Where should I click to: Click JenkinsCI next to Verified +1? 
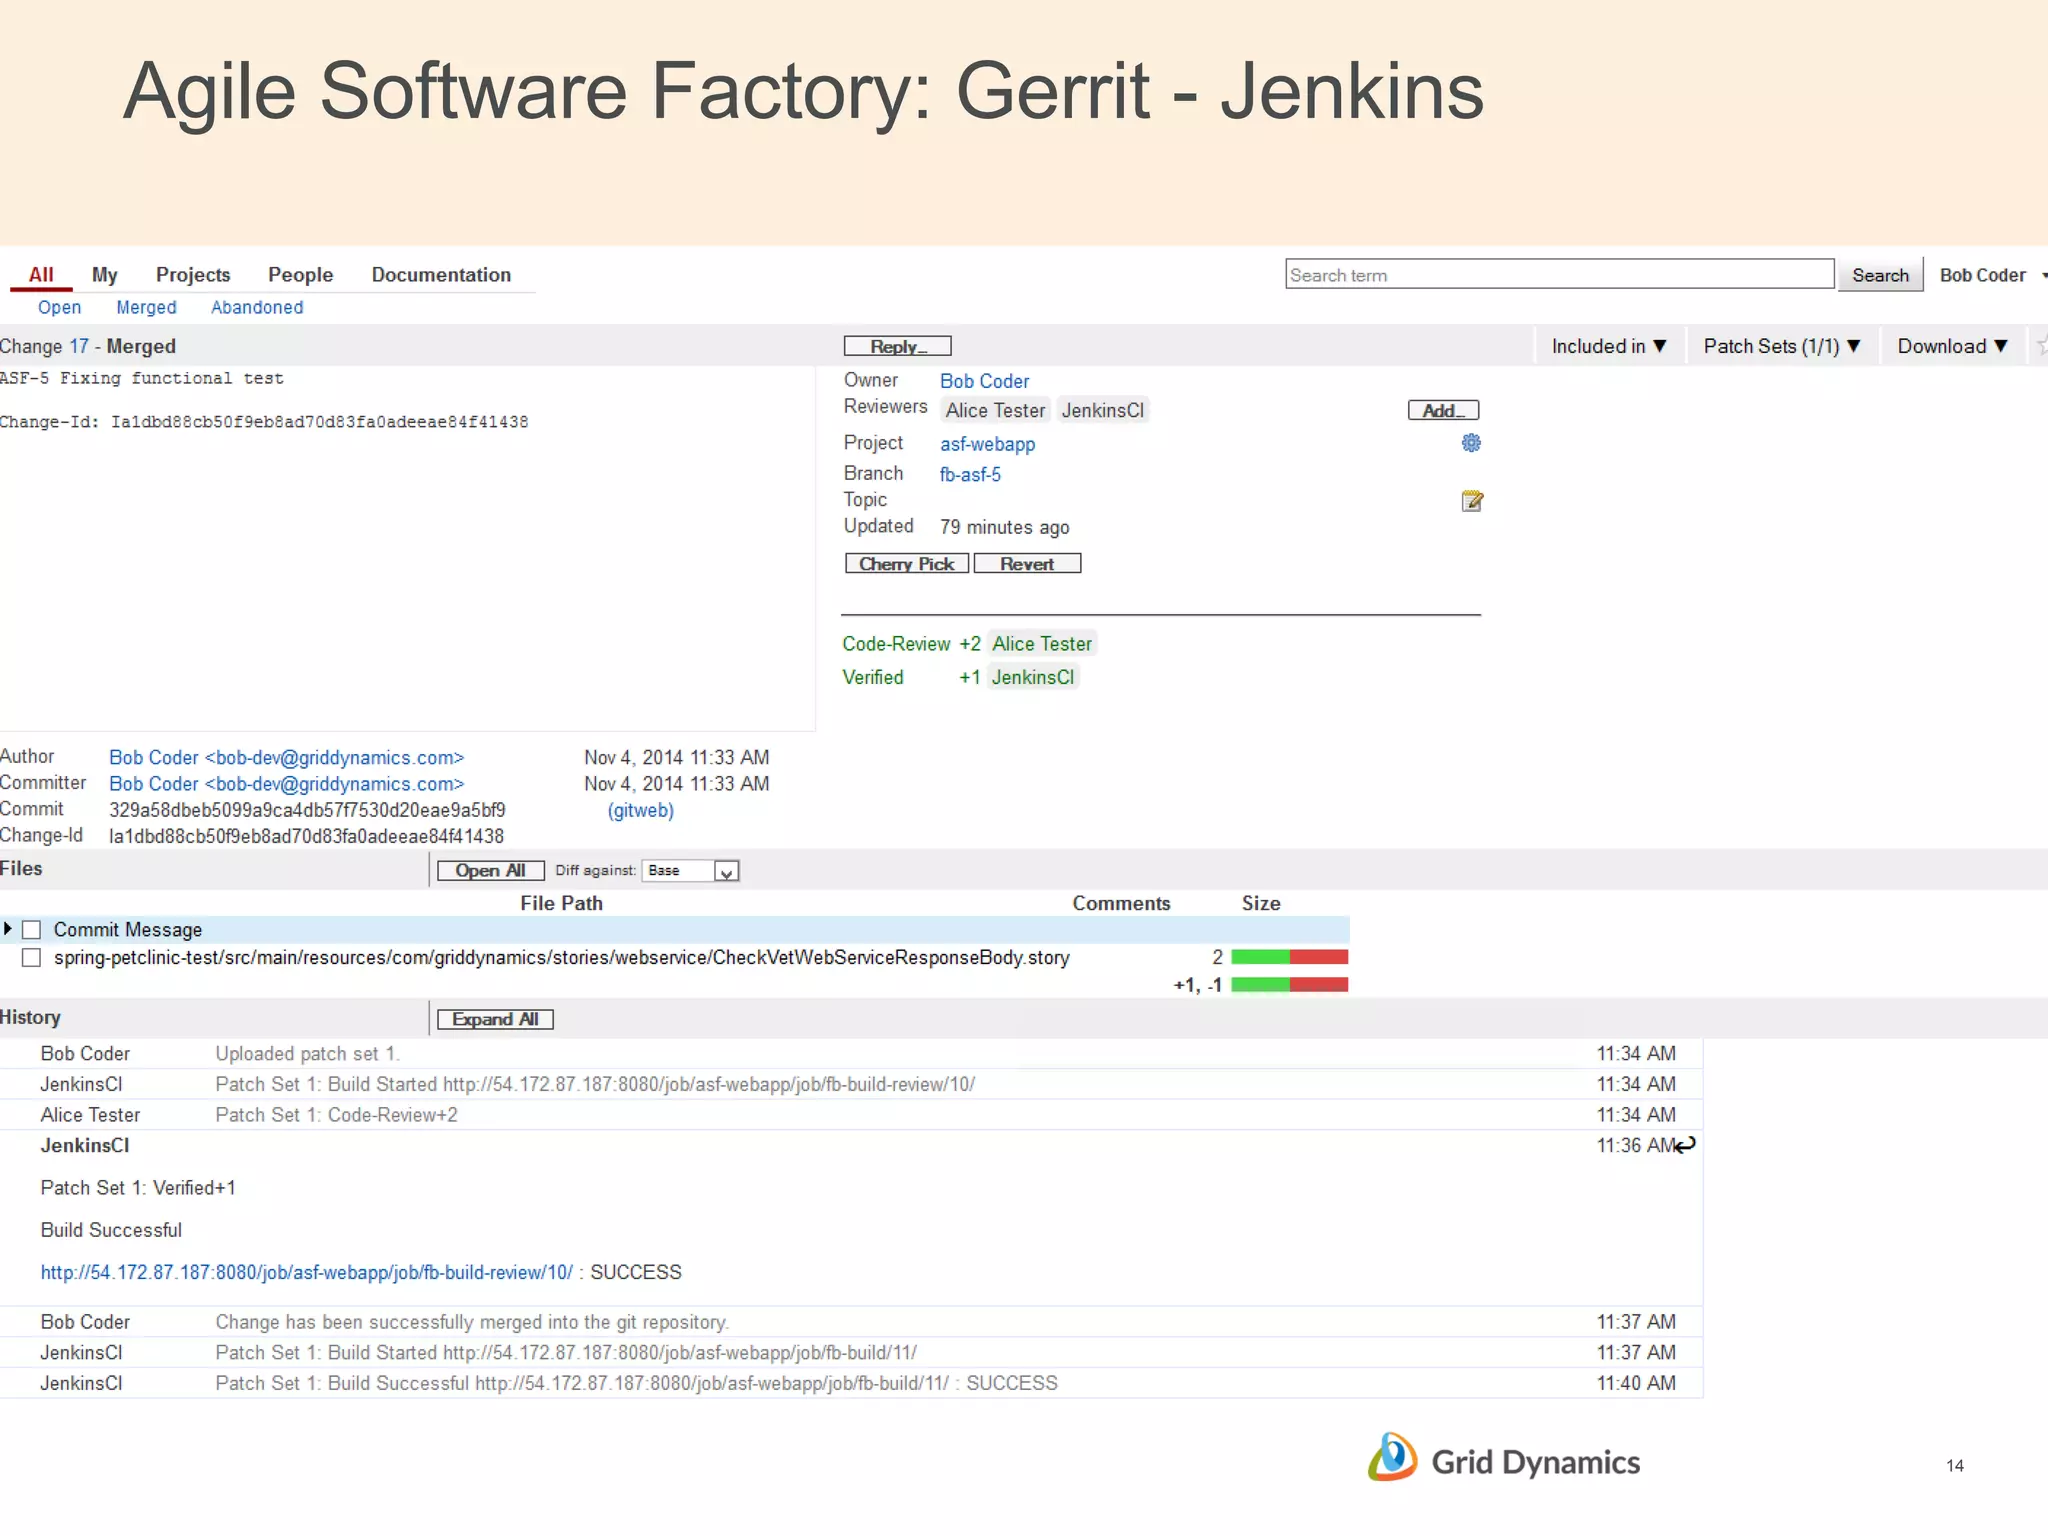pos(1033,678)
